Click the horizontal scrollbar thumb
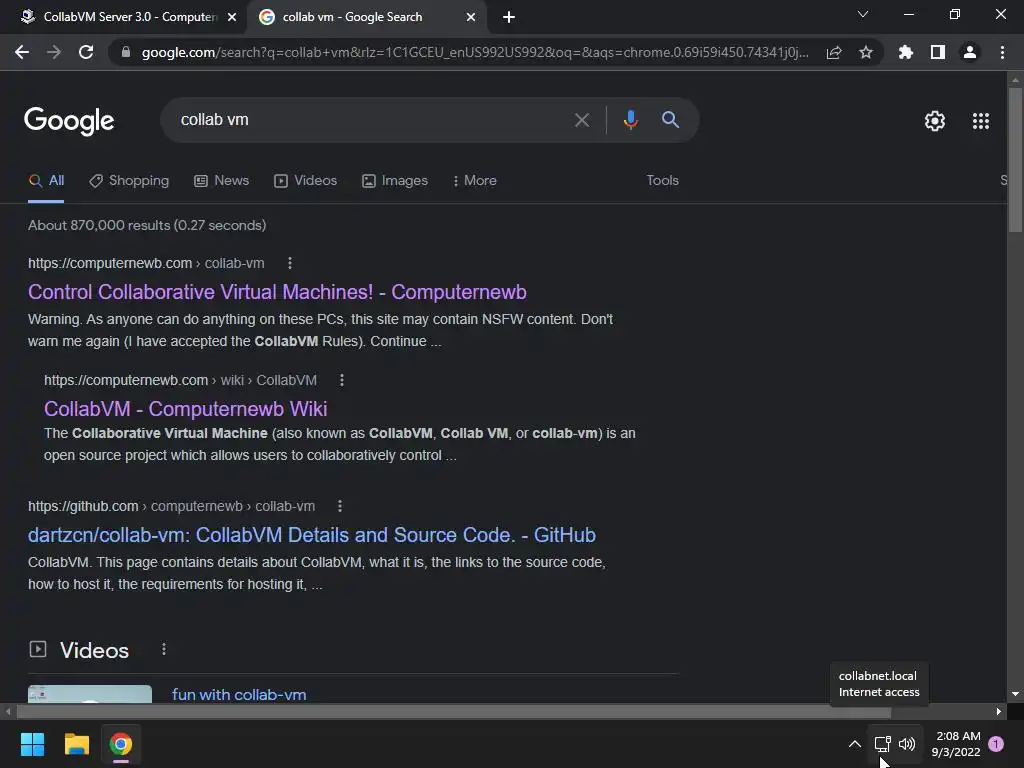The width and height of the screenshot is (1024, 768). click(x=454, y=712)
